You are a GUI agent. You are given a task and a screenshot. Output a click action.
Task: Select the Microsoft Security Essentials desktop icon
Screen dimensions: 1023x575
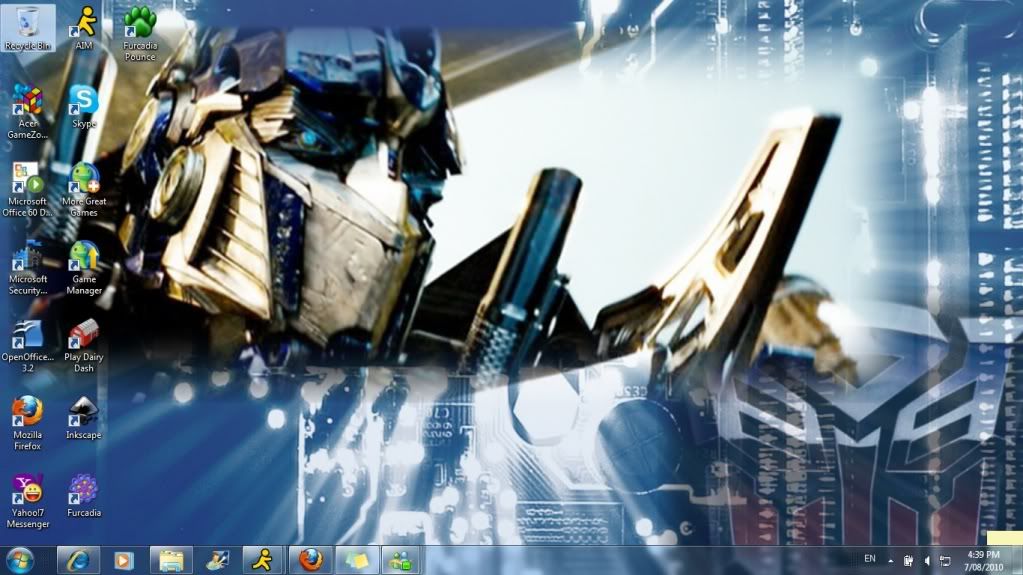tap(28, 258)
